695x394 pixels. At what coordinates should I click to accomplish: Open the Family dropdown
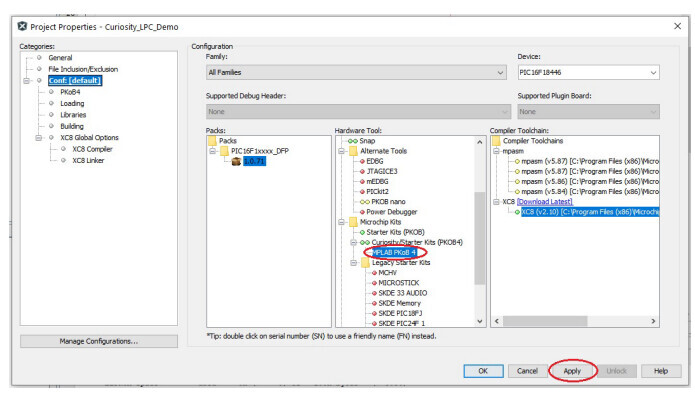[x=356, y=72]
